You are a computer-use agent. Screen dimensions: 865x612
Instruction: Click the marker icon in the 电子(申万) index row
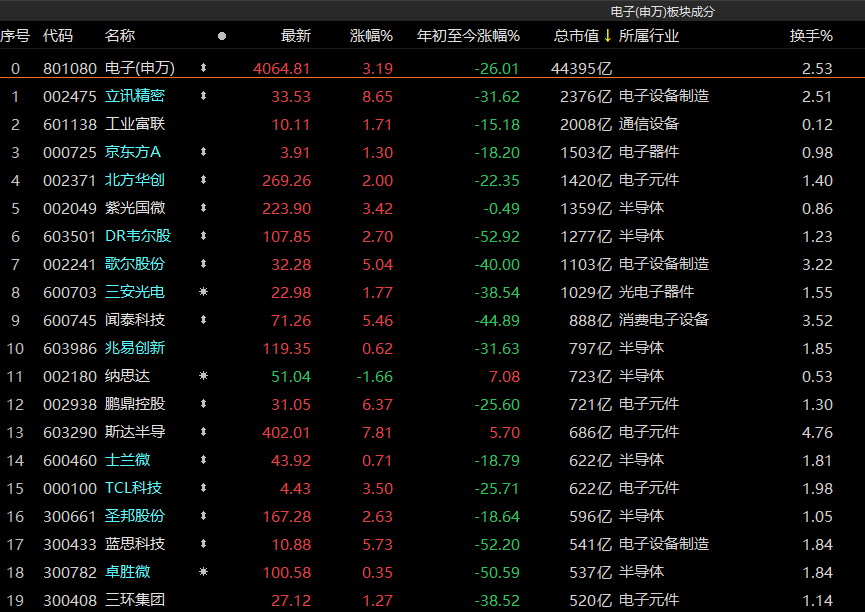[x=204, y=68]
